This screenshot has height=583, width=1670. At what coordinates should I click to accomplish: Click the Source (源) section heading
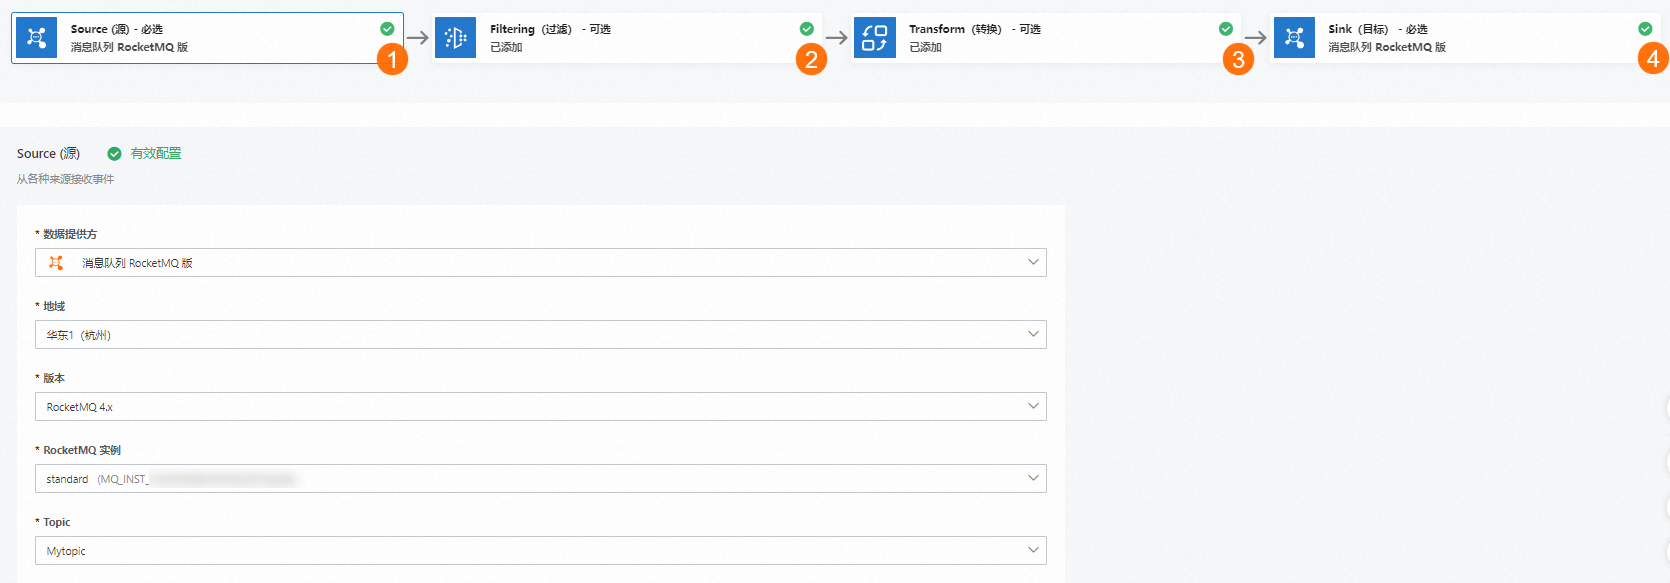(48, 154)
